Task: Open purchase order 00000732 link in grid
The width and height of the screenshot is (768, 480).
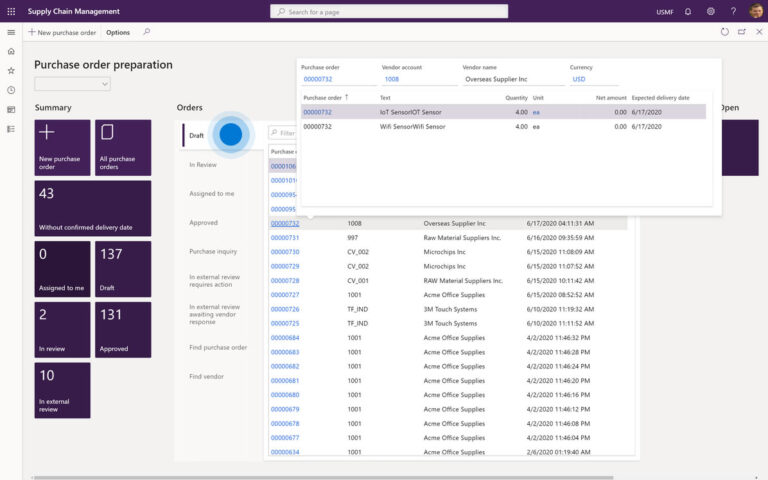Action: pyautogui.click(x=285, y=223)
